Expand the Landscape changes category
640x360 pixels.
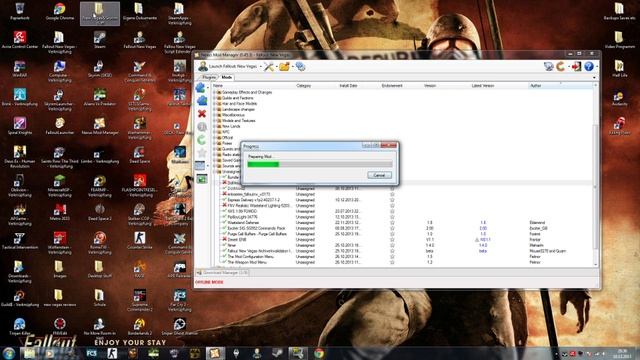(214, 109)
